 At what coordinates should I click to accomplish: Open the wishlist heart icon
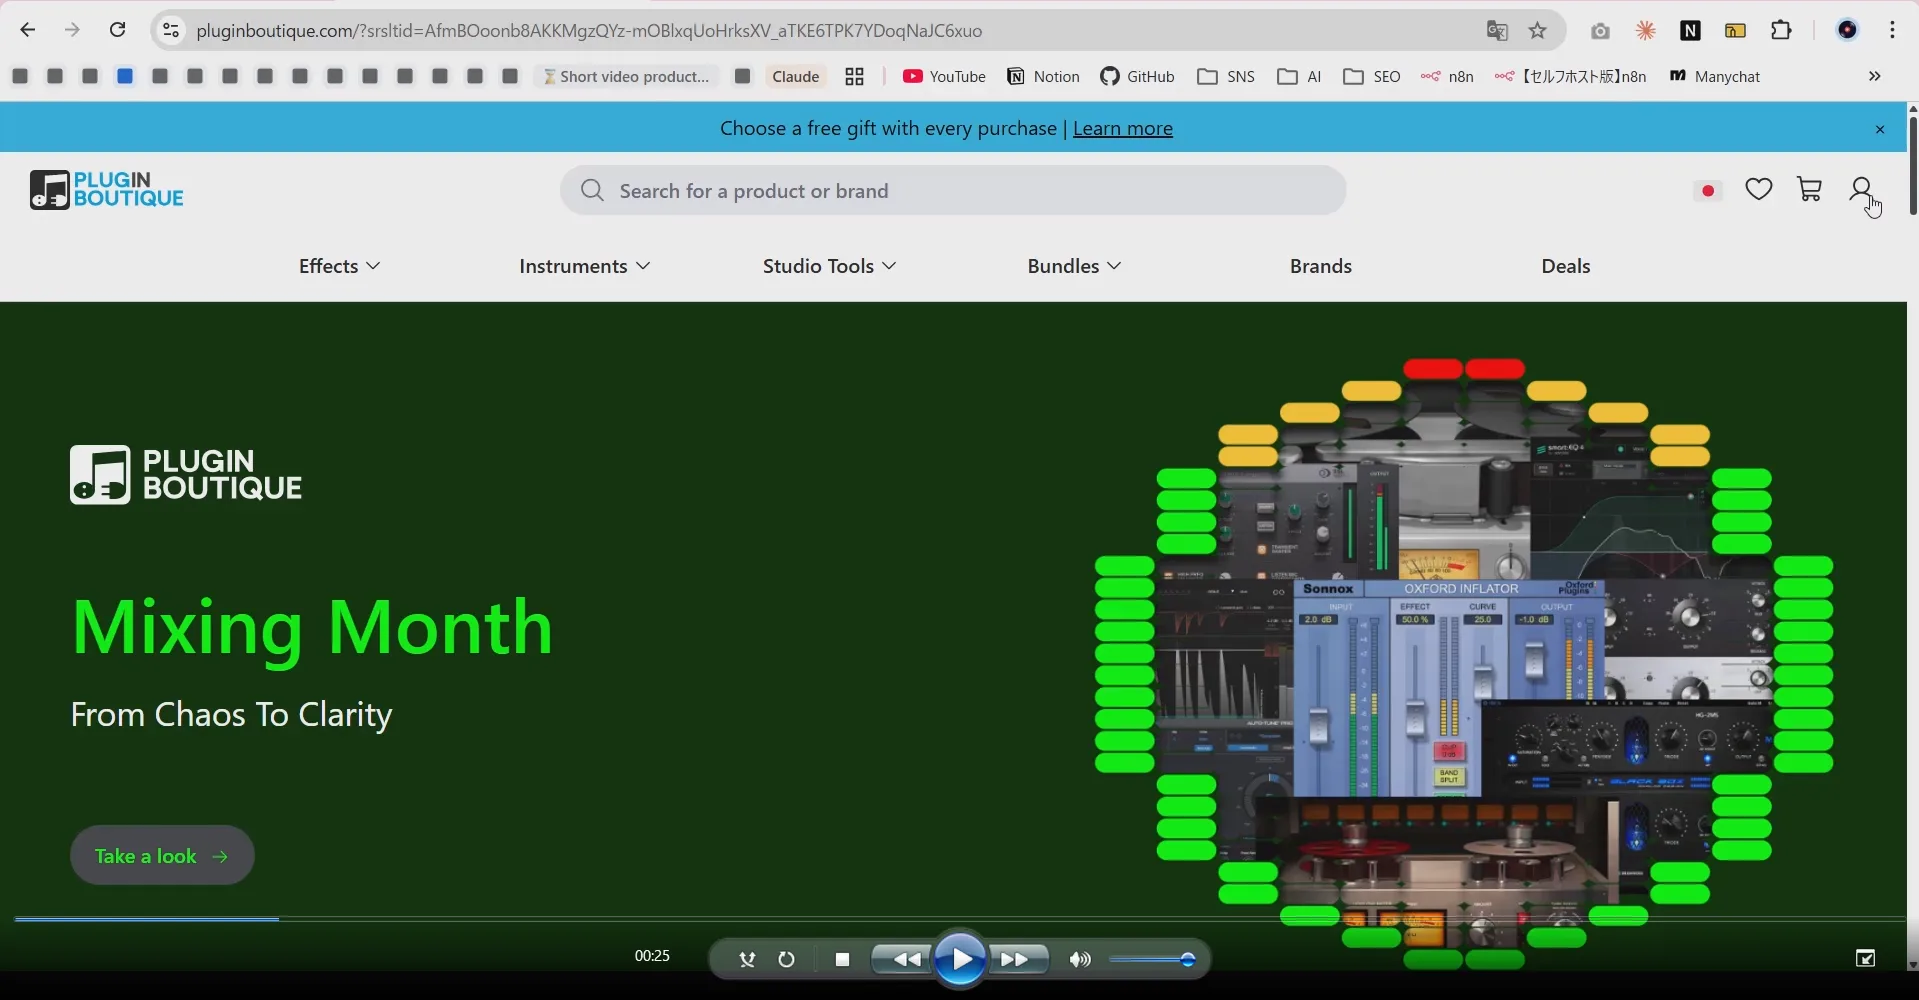point(1759,188)
